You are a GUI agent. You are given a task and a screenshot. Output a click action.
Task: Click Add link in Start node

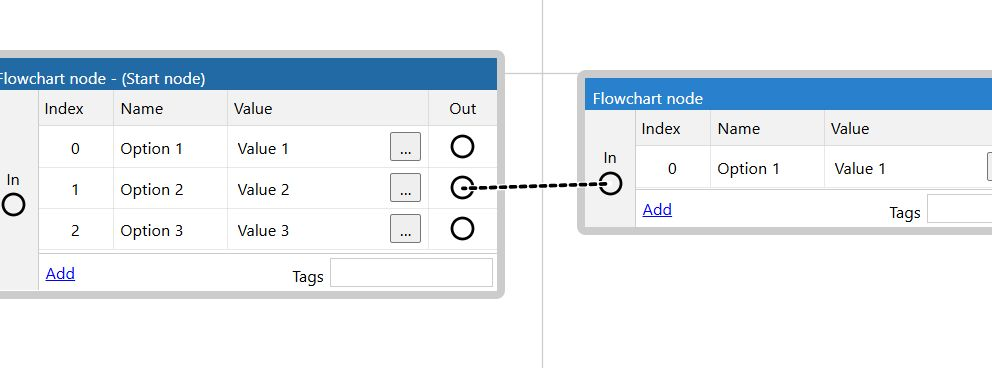click(x=60, y=273)
